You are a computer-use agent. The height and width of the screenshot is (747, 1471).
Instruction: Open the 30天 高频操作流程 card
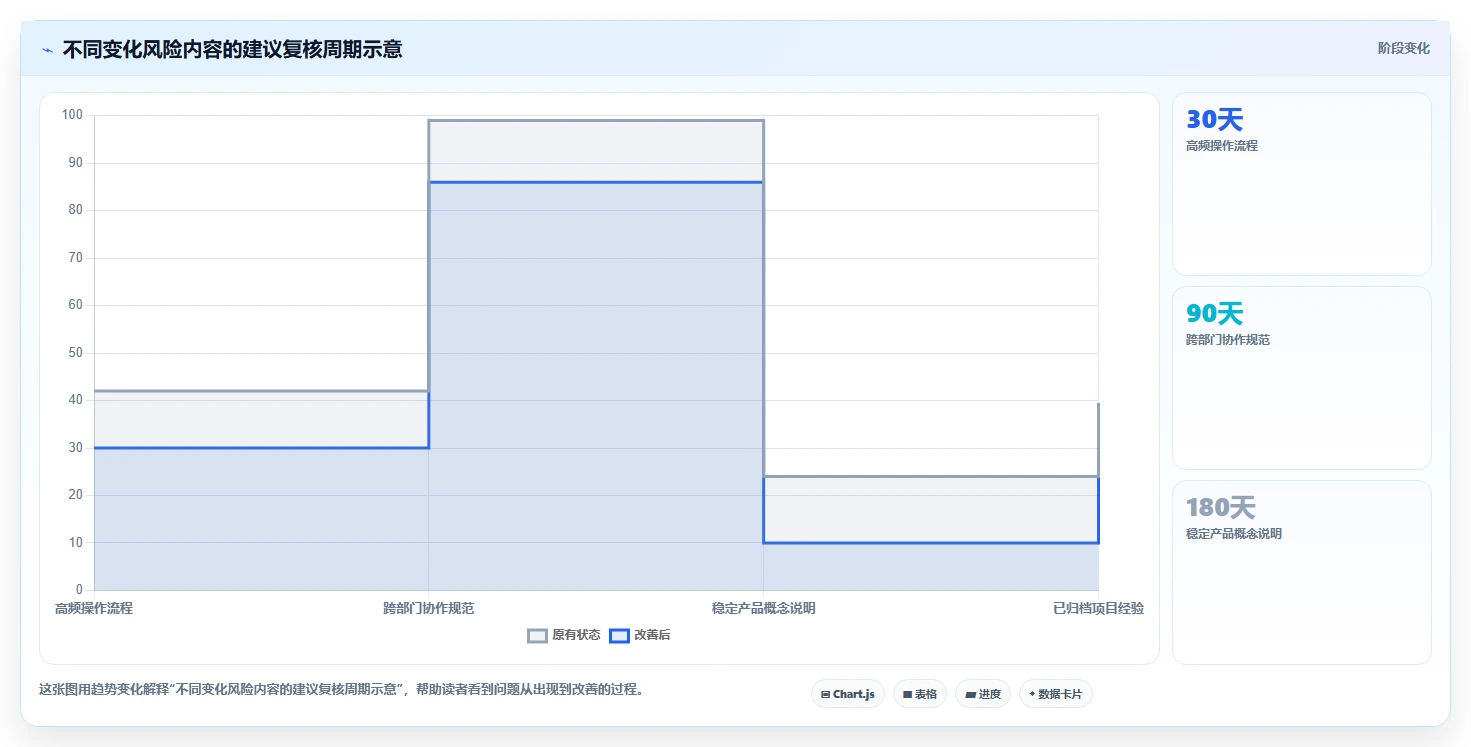point(1302,184)
